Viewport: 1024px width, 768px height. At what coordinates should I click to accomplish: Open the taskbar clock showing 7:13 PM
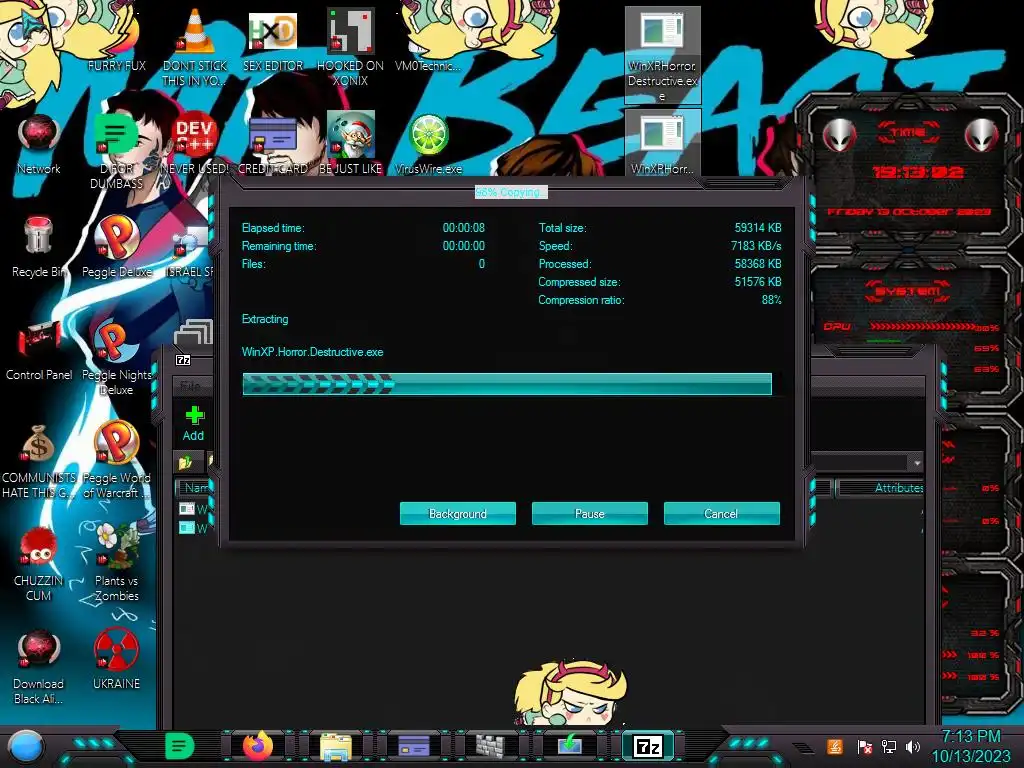click(970, 746)
